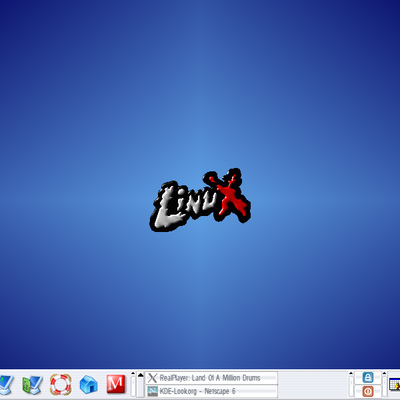The height and width of the screenshot is (400, 400).
Task: Switch to KDE-Look.org Netscape 6 window
Action: 212,391
